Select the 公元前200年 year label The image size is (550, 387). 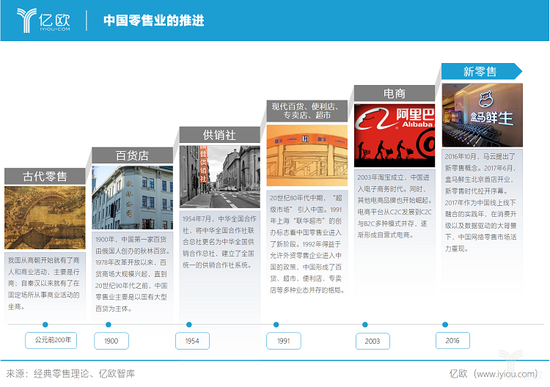click(x=51, y=340)
